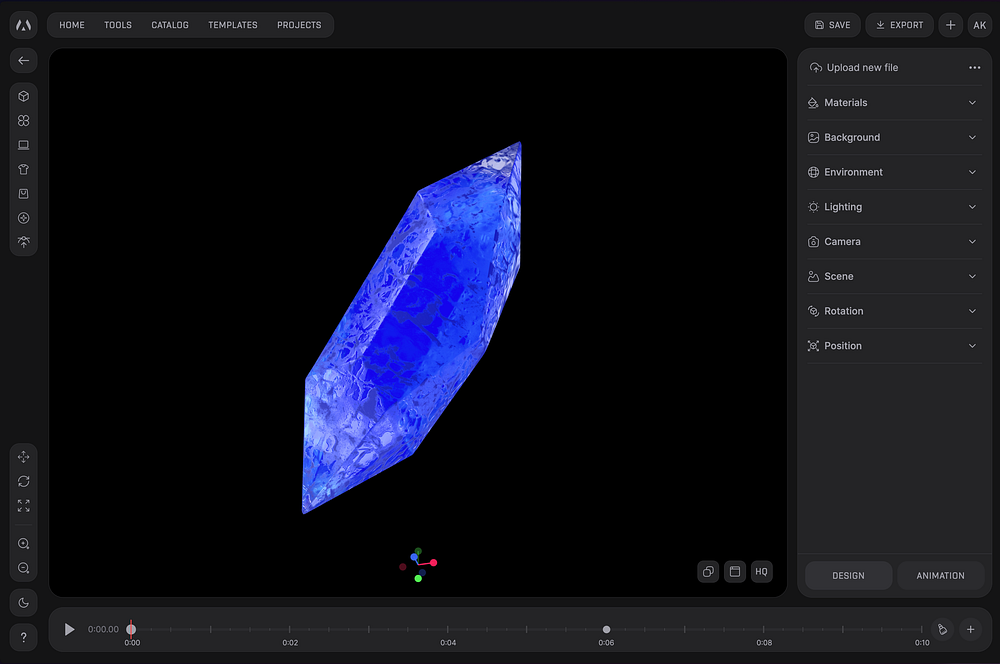Select the keyframe marker near 0:06

607,630
